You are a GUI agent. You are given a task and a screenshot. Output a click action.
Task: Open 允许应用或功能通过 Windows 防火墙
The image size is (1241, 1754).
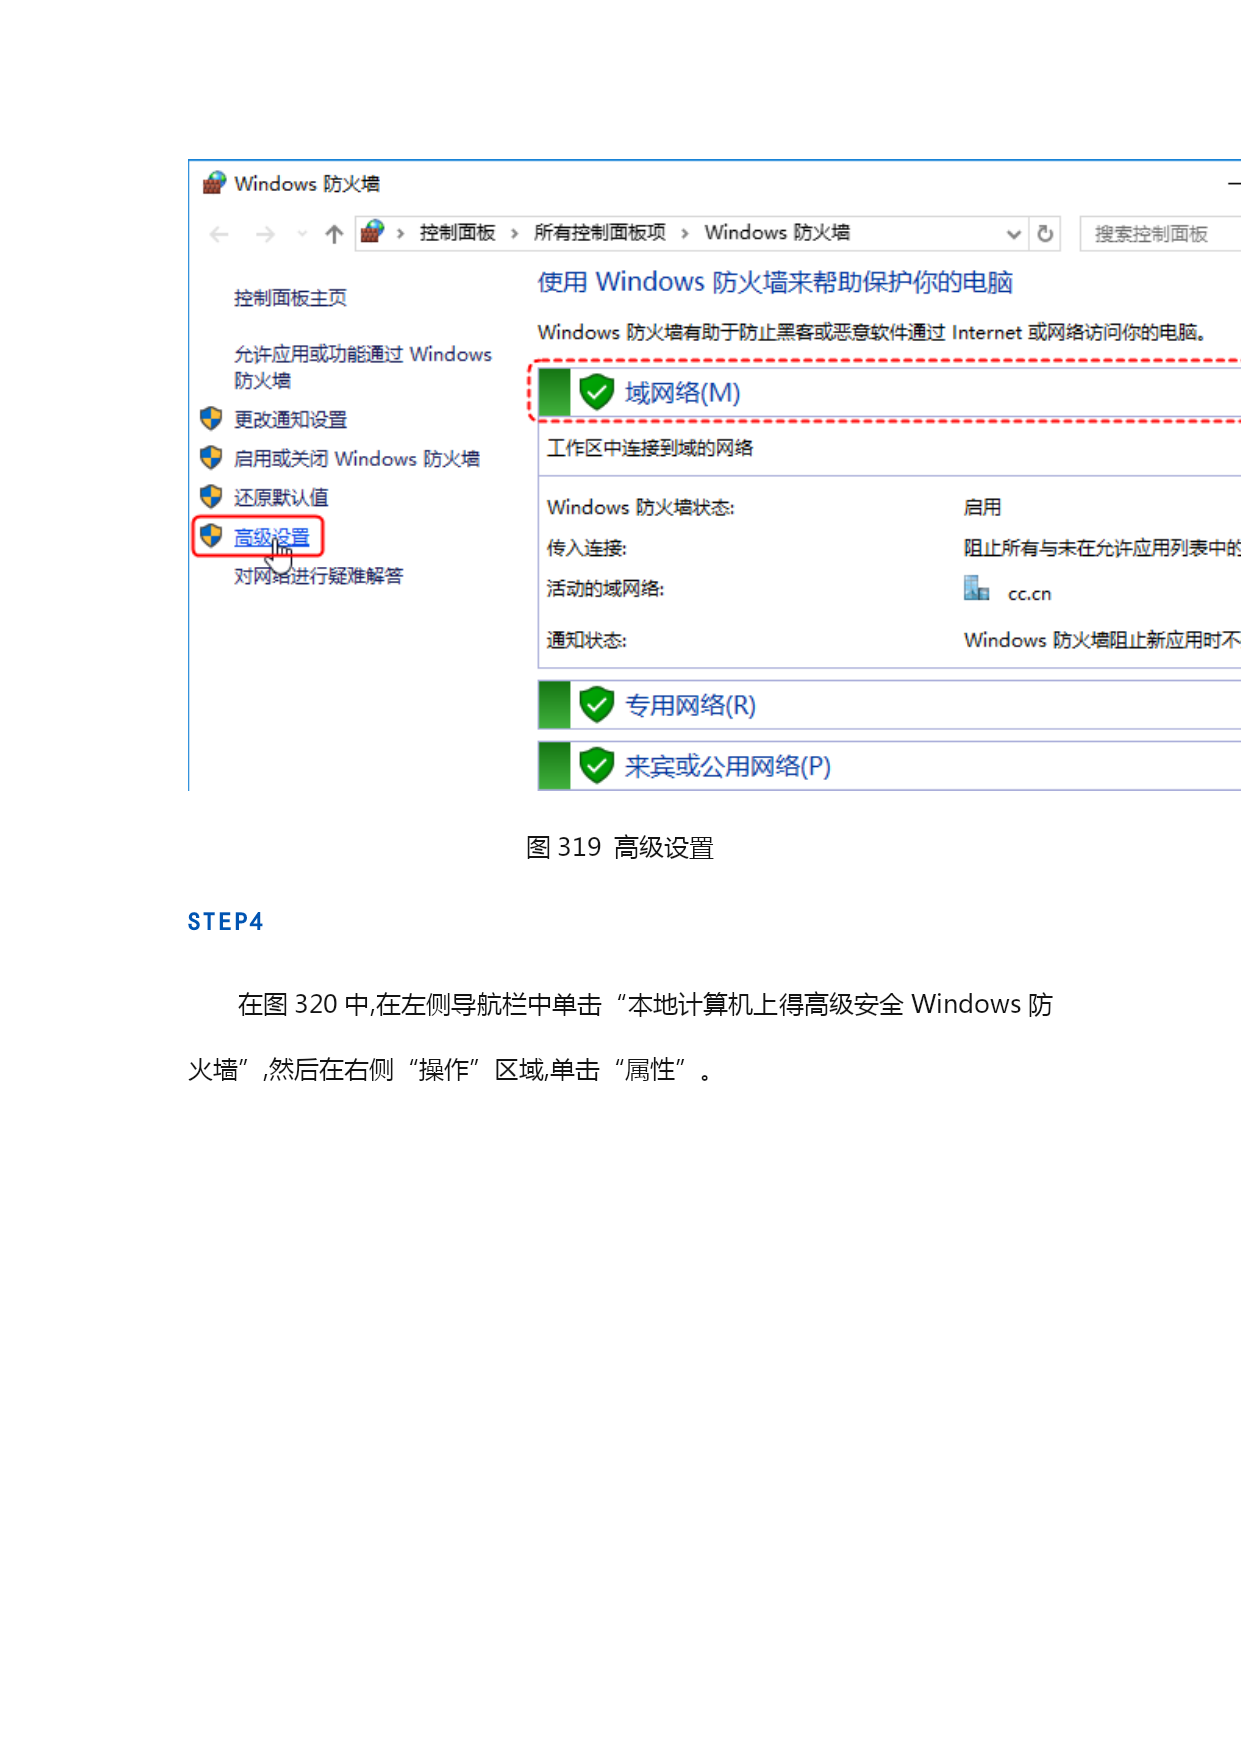(x=362, y=367)
